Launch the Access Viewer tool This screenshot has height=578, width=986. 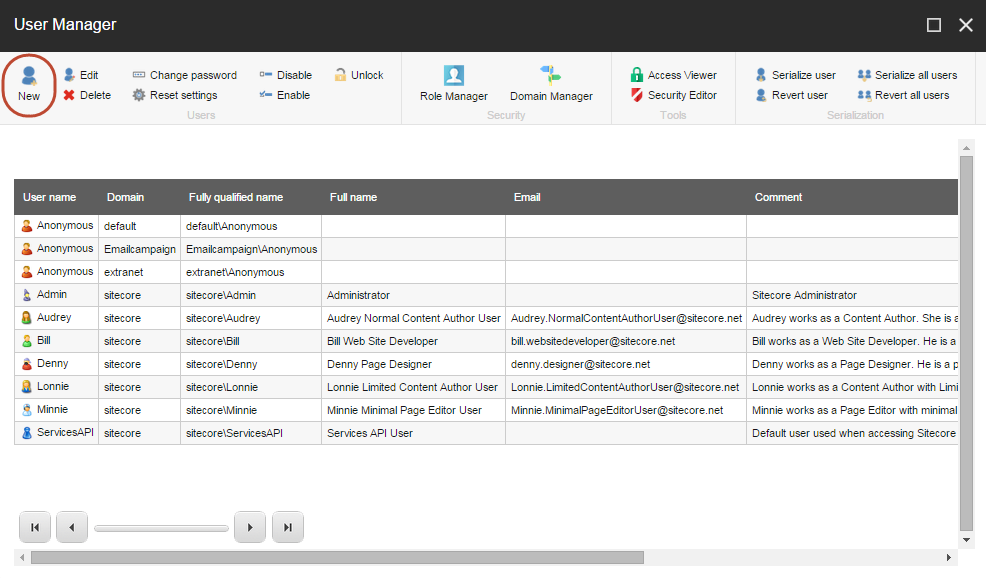[675, 74]
